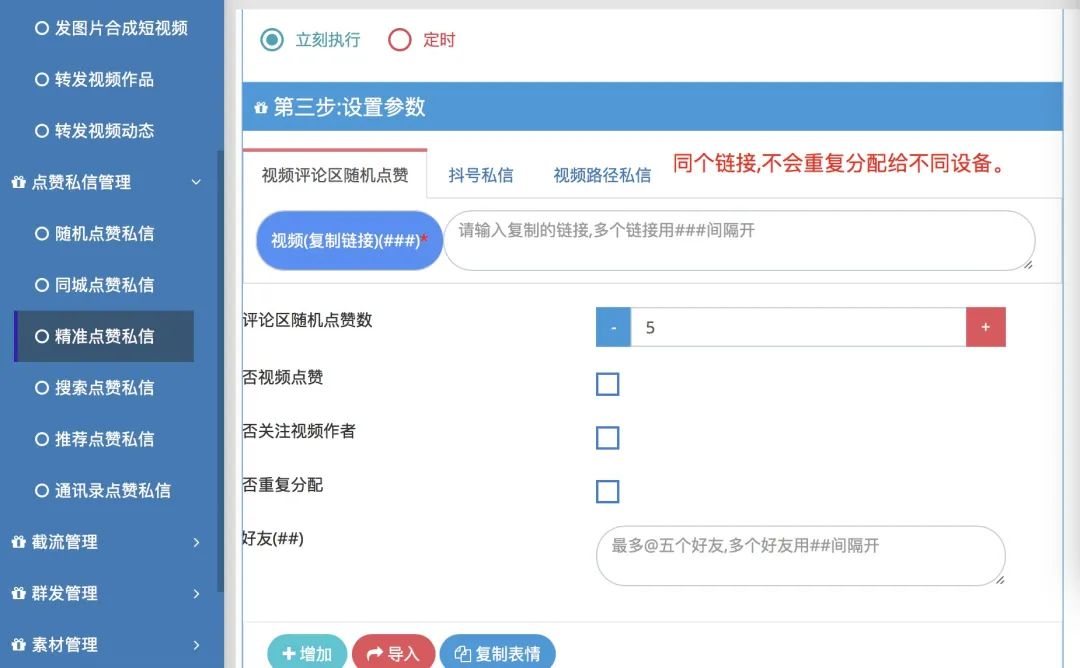Enable the 否视频点赞 checkbox
This screenshot has height=668, width=1080.
tap(608, 384)
